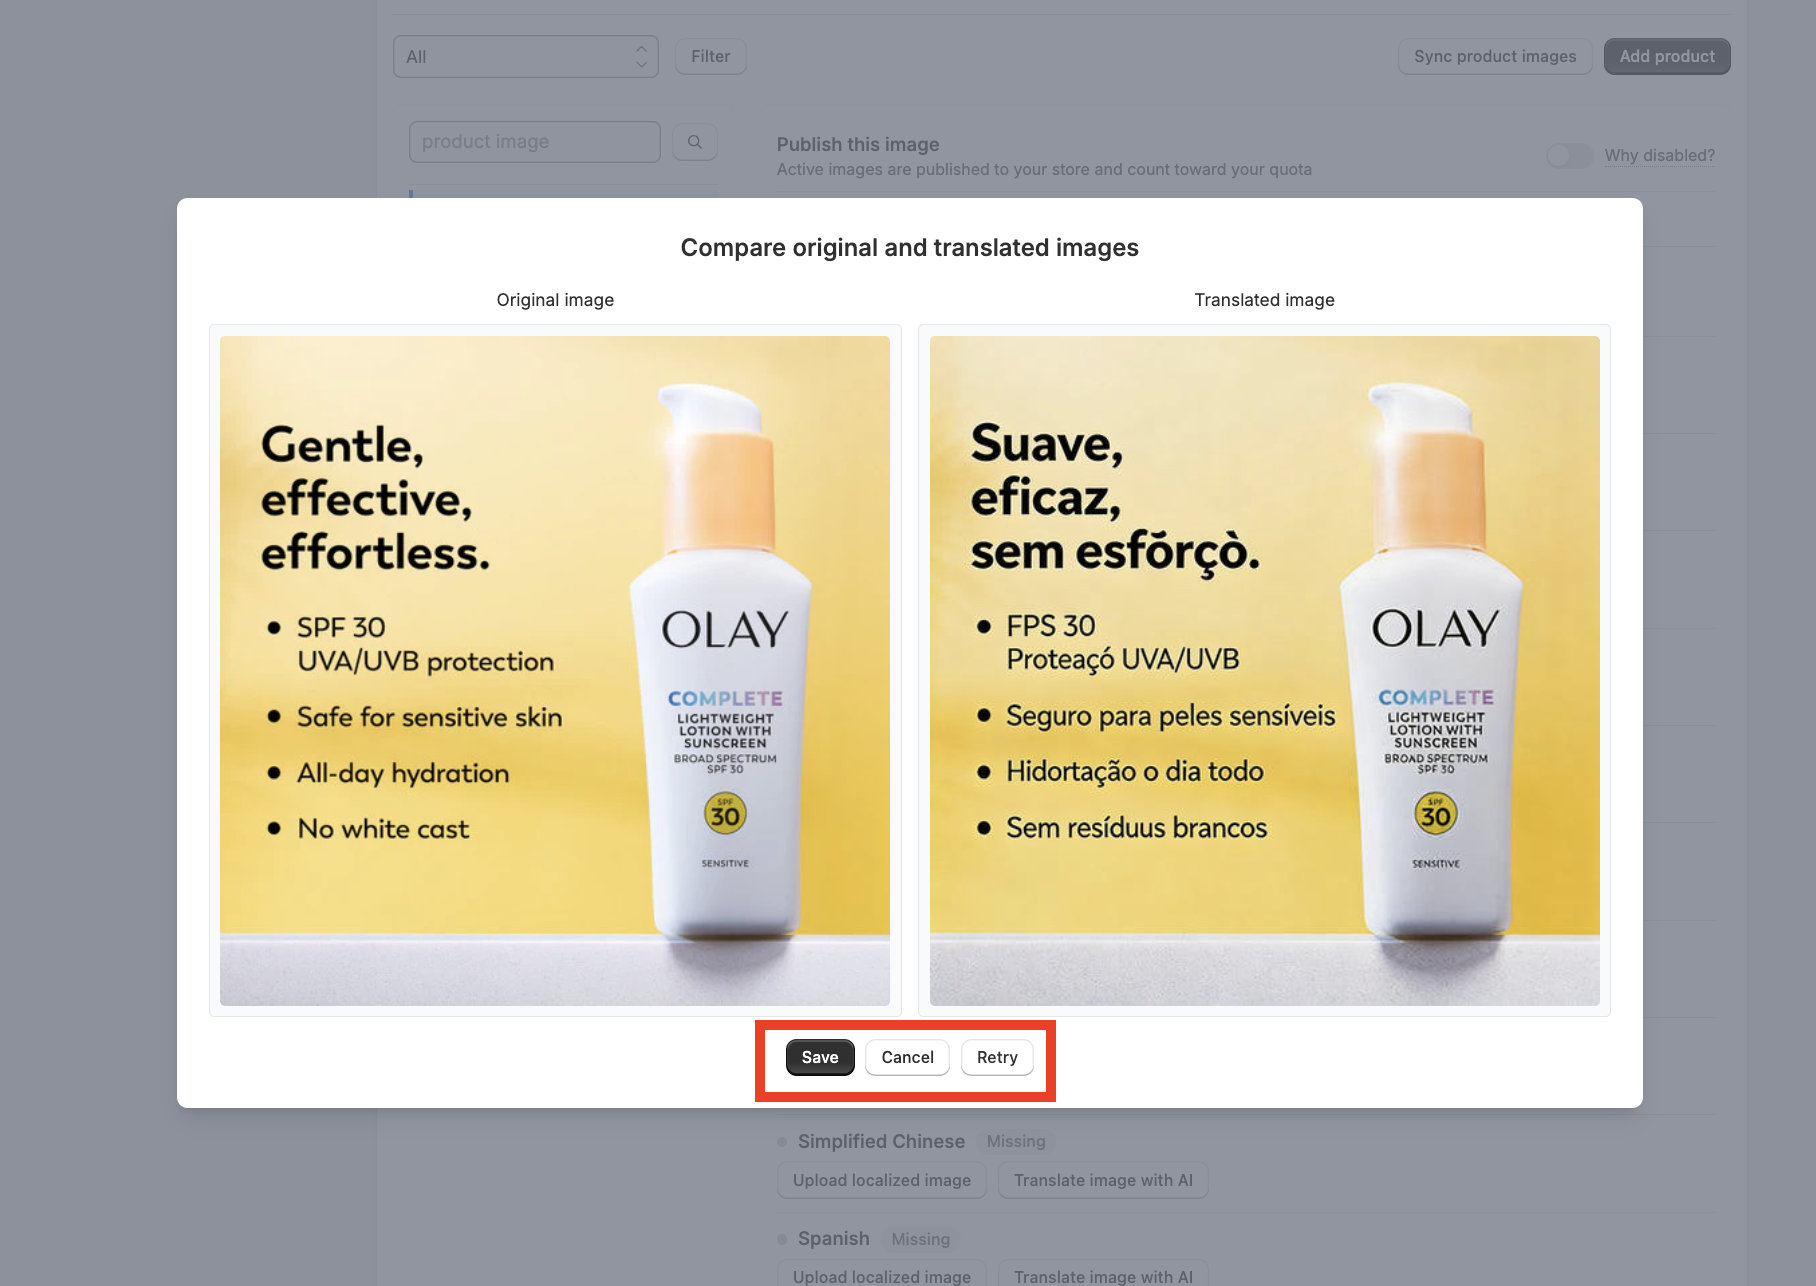Click Sync product images button
The image size is (1816, 1286).
(1495, 57)
